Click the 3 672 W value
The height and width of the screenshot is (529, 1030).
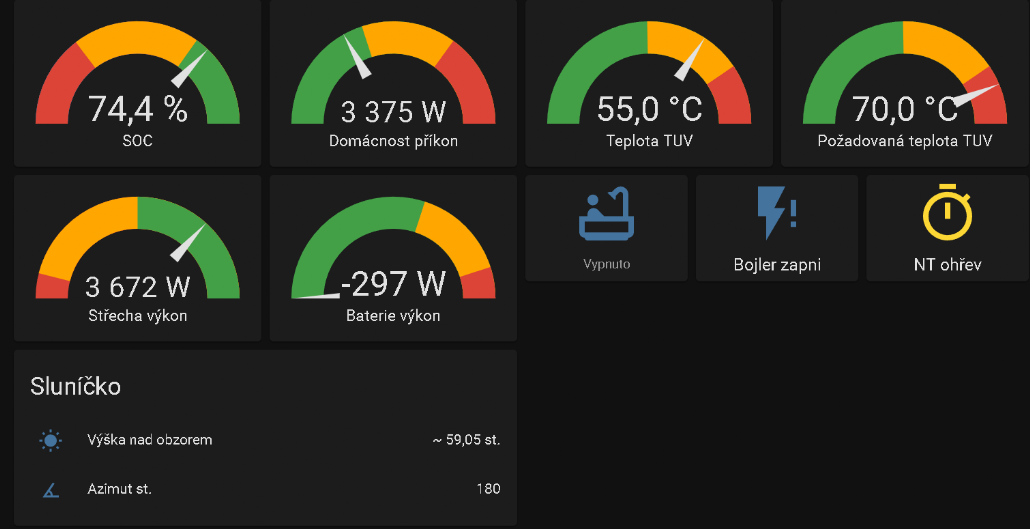point(137,287)
